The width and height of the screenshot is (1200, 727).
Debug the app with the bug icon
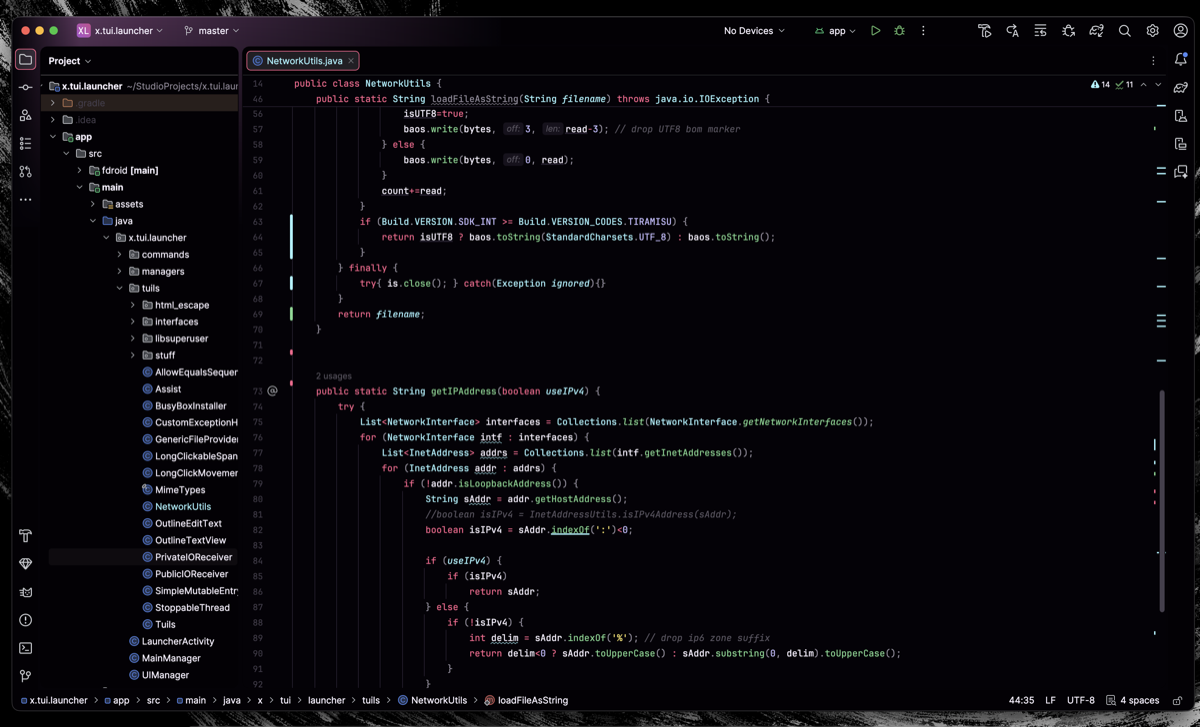click(899, 31)
